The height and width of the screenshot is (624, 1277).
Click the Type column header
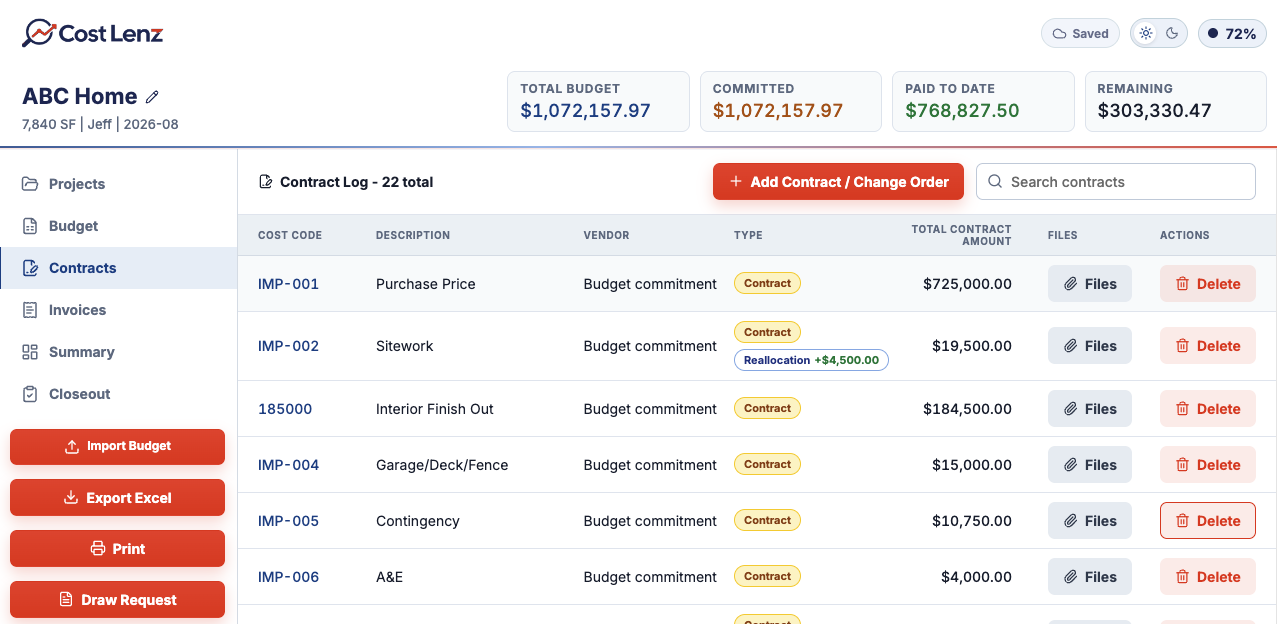[748, 235]
